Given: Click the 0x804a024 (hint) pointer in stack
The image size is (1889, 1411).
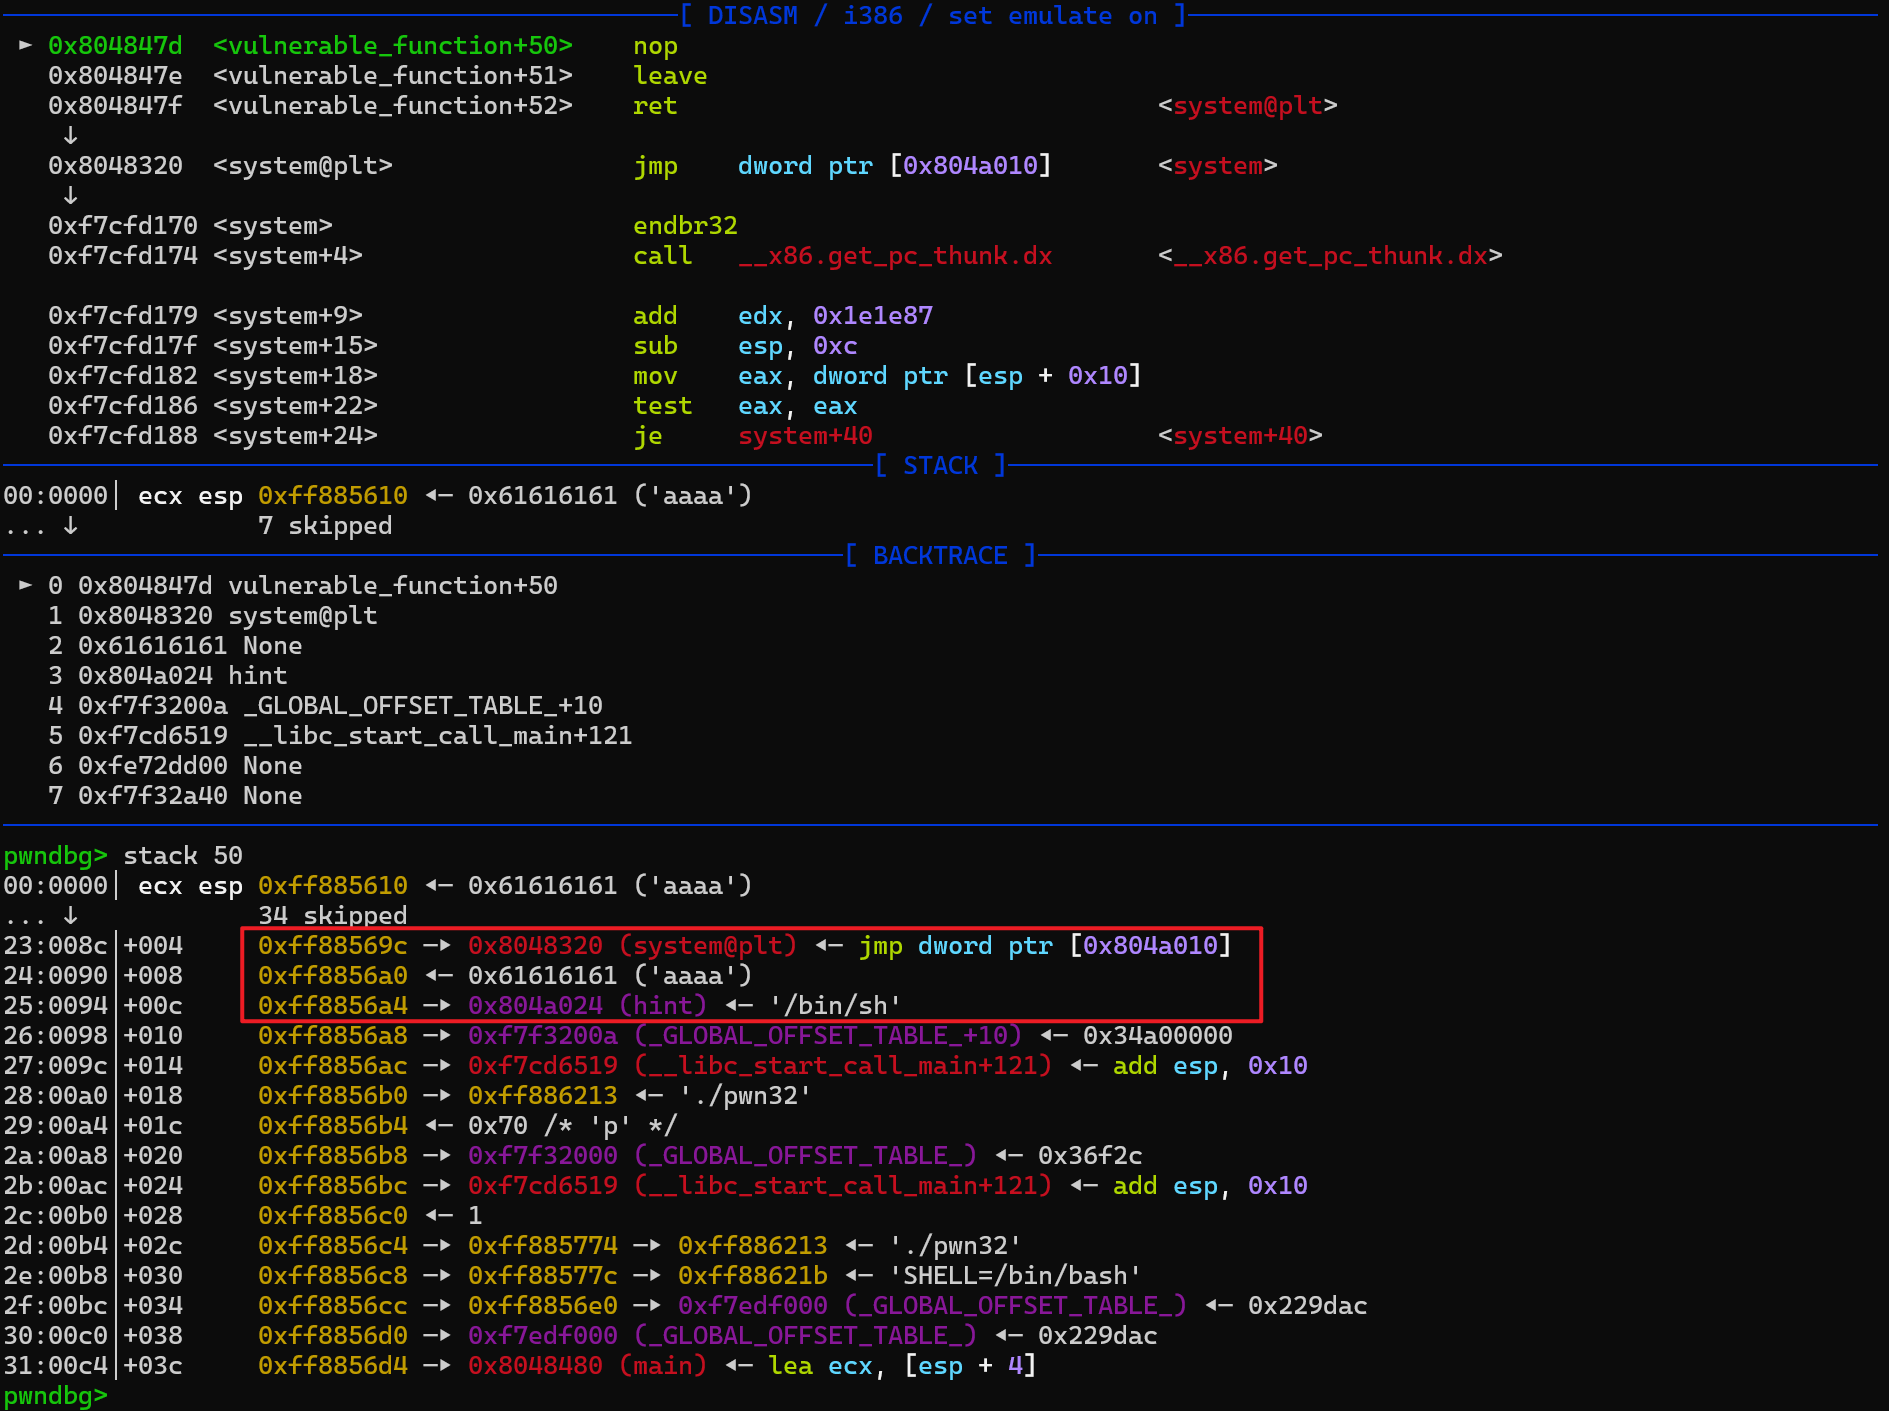Looking at the screenshot, I should [587, 1006].
